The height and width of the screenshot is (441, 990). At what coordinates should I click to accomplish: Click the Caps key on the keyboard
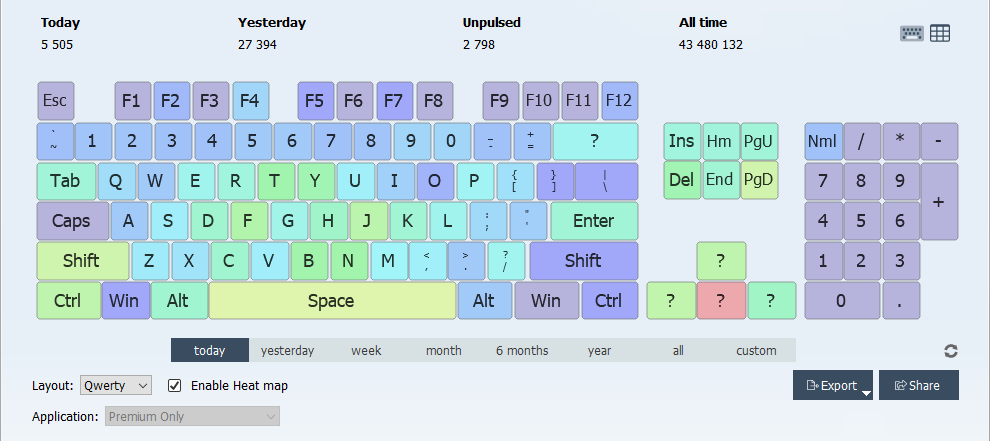(71, 220)
